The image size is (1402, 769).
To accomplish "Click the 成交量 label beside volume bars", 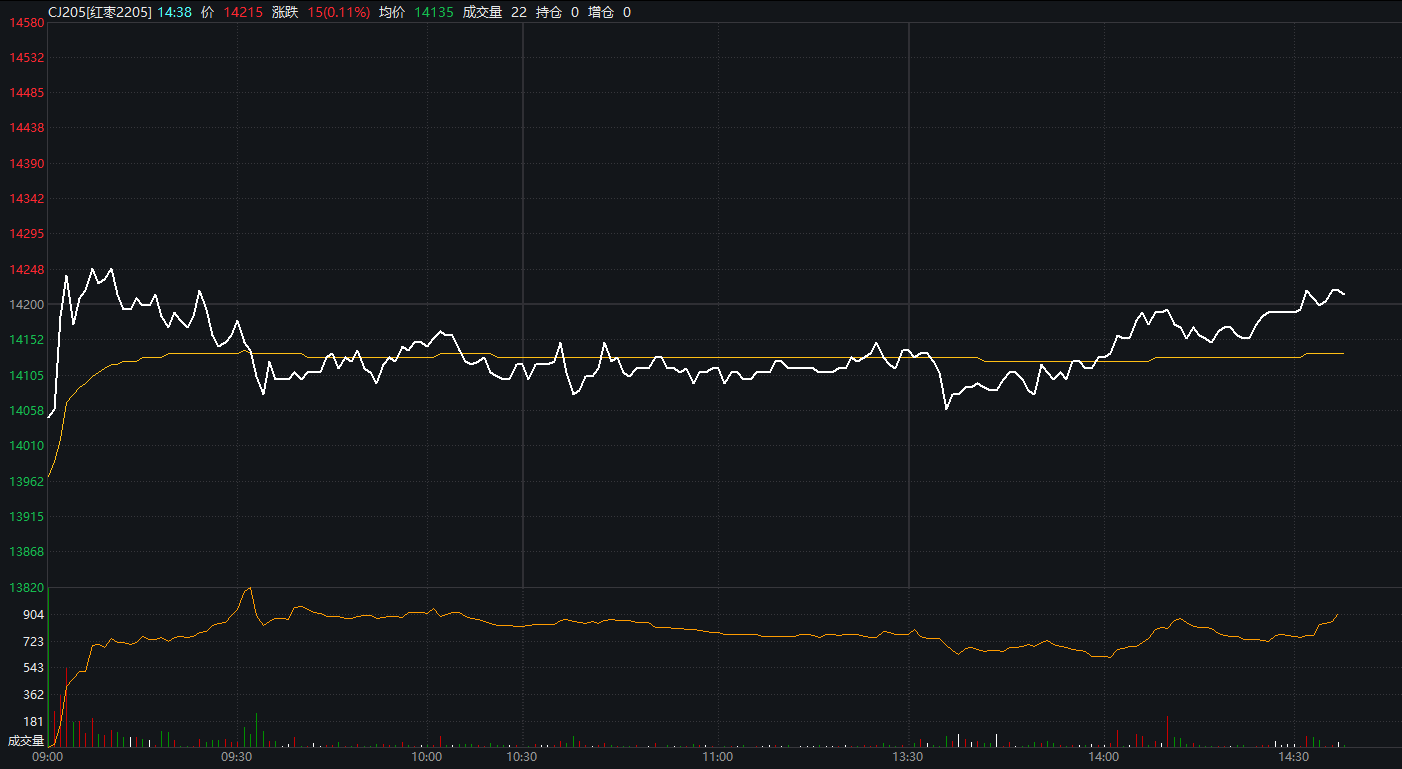I will coord(26,741).
